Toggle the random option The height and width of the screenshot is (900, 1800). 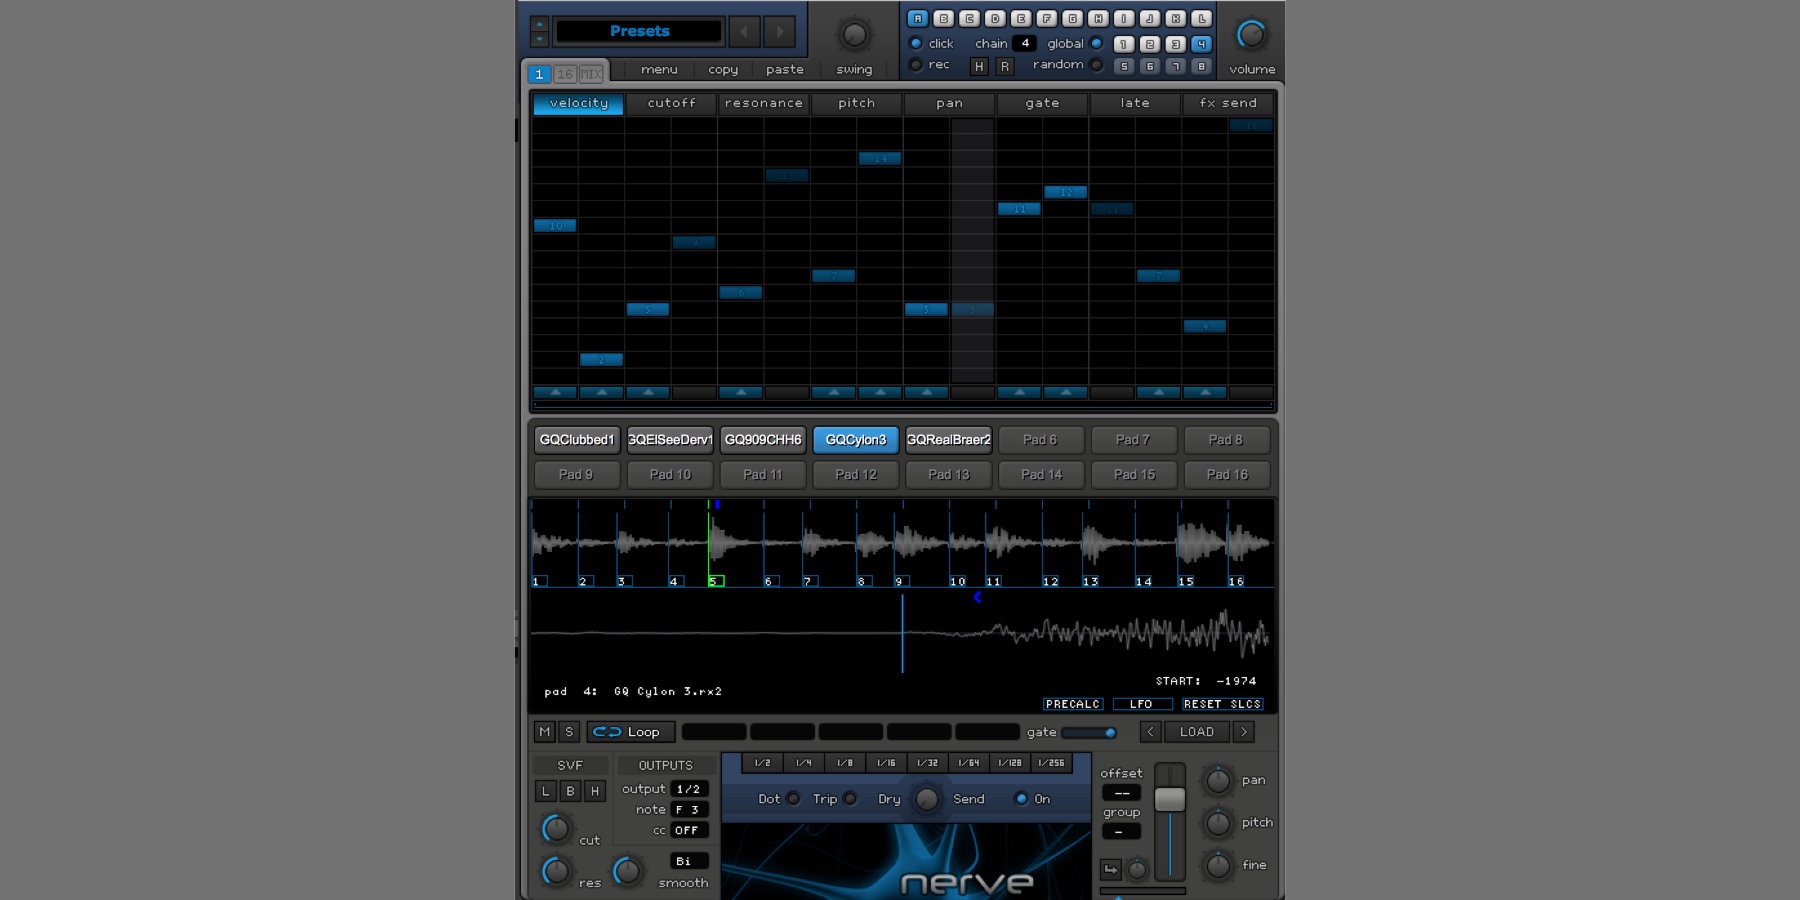pyautogui.click(x=1097, y=65)
